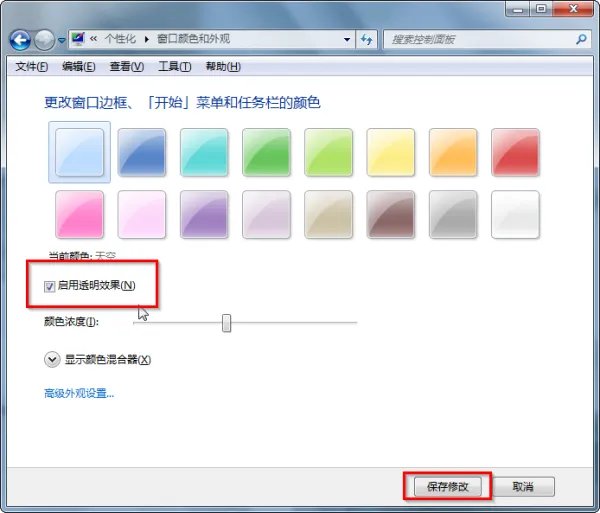Select the teal color swatch
Screen dimensions: 600x513
click(x=204, y=152)
